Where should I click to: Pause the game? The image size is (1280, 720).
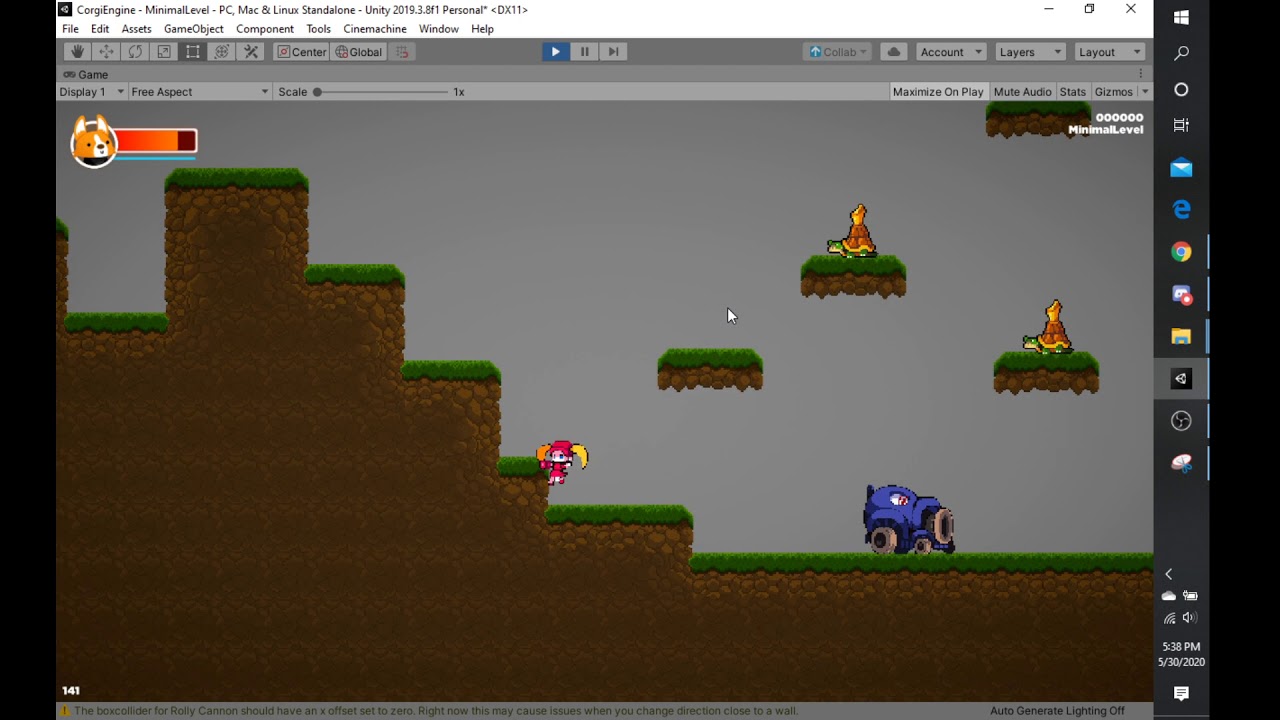point(584,52)
